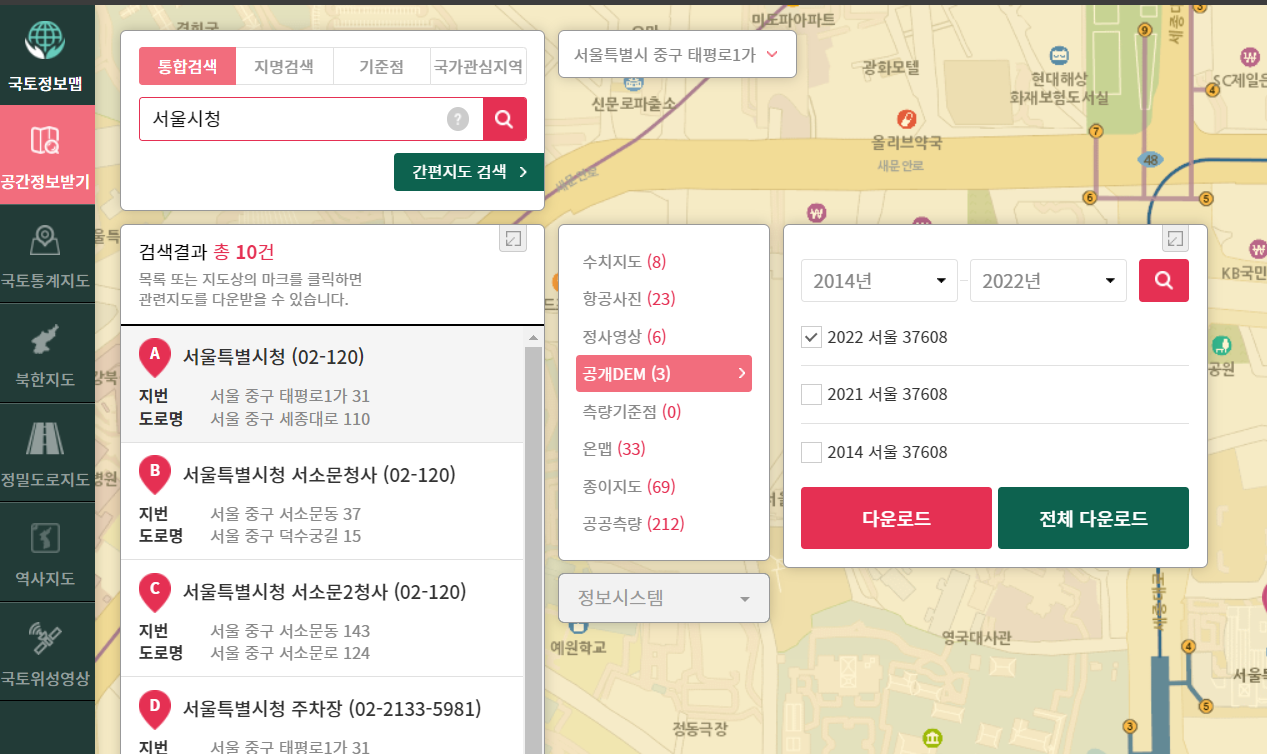Select the 북한지도 sidebar icon
Screen dimensions: 1267x754
[x=46, y=350]
